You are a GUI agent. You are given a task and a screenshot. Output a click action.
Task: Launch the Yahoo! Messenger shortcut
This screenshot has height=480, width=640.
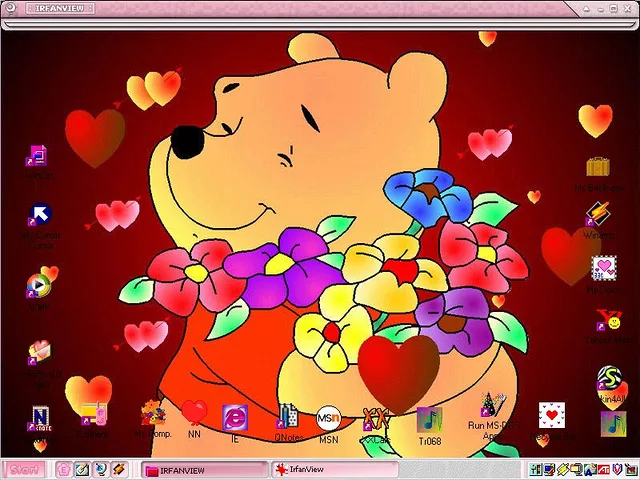[609, 320]
